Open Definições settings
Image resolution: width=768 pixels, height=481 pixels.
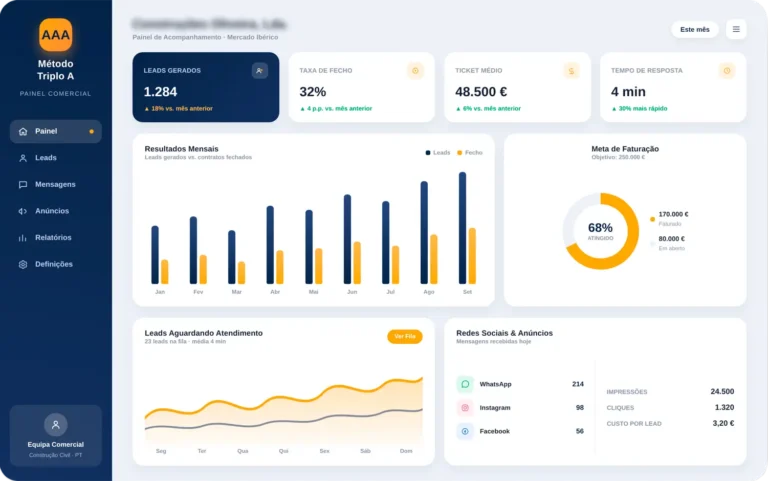pyautogui.click(x=55, y=264)
